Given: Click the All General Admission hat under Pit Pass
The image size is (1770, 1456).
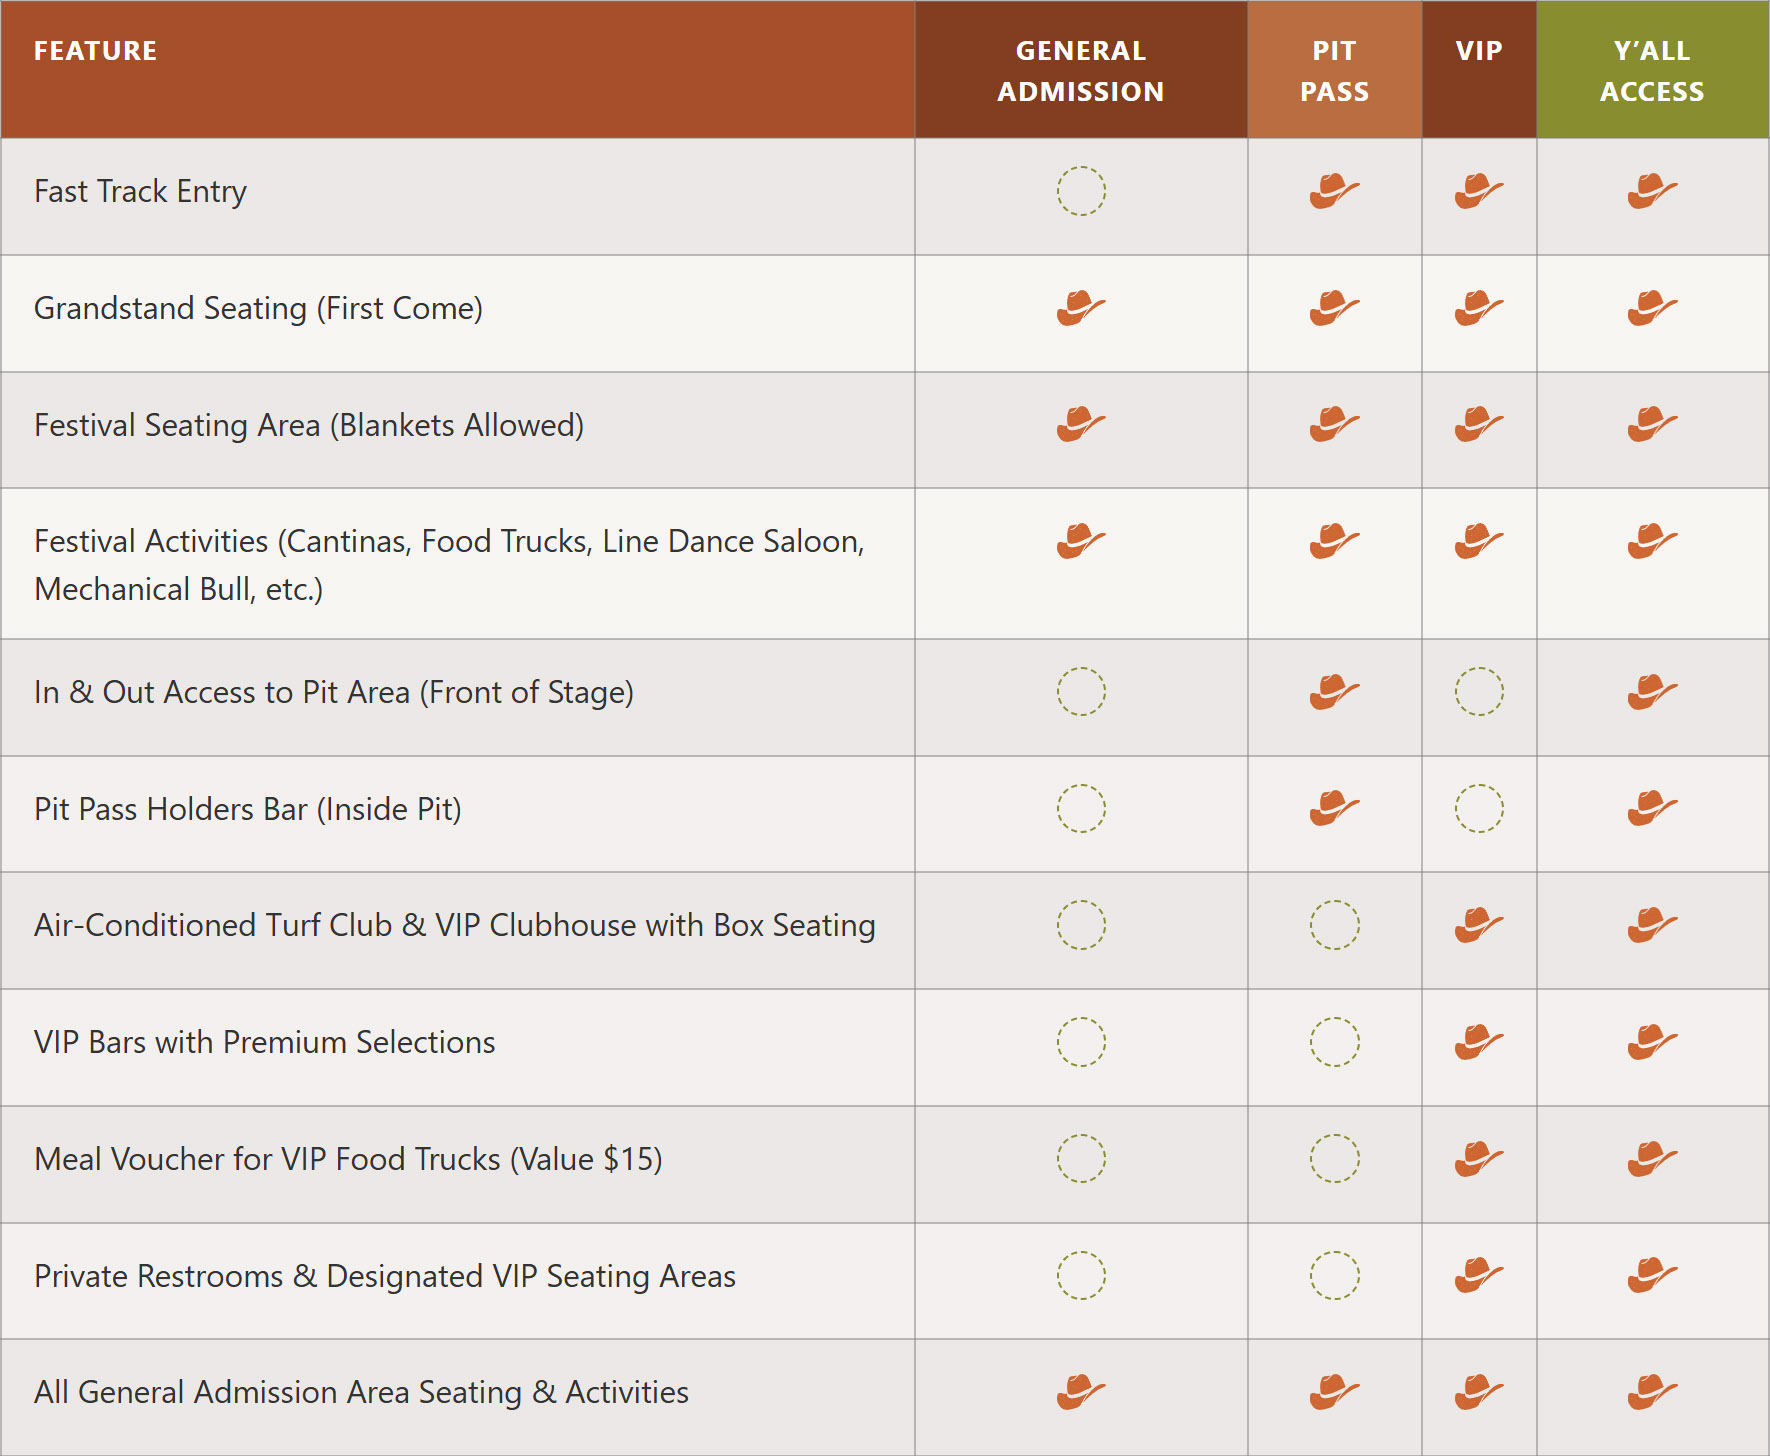Looking at the screenshot, I should click(x=1334, y=1392).
